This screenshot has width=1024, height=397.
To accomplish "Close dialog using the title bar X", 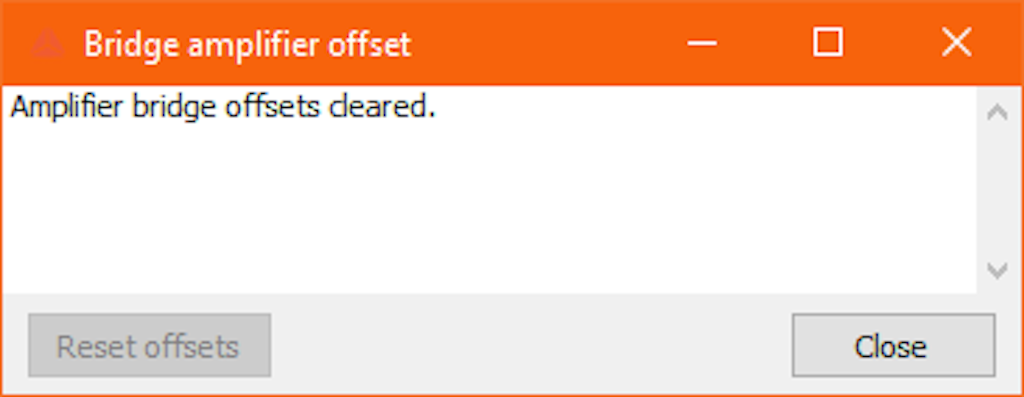I will pyautogui.click(x=957, y=42).
